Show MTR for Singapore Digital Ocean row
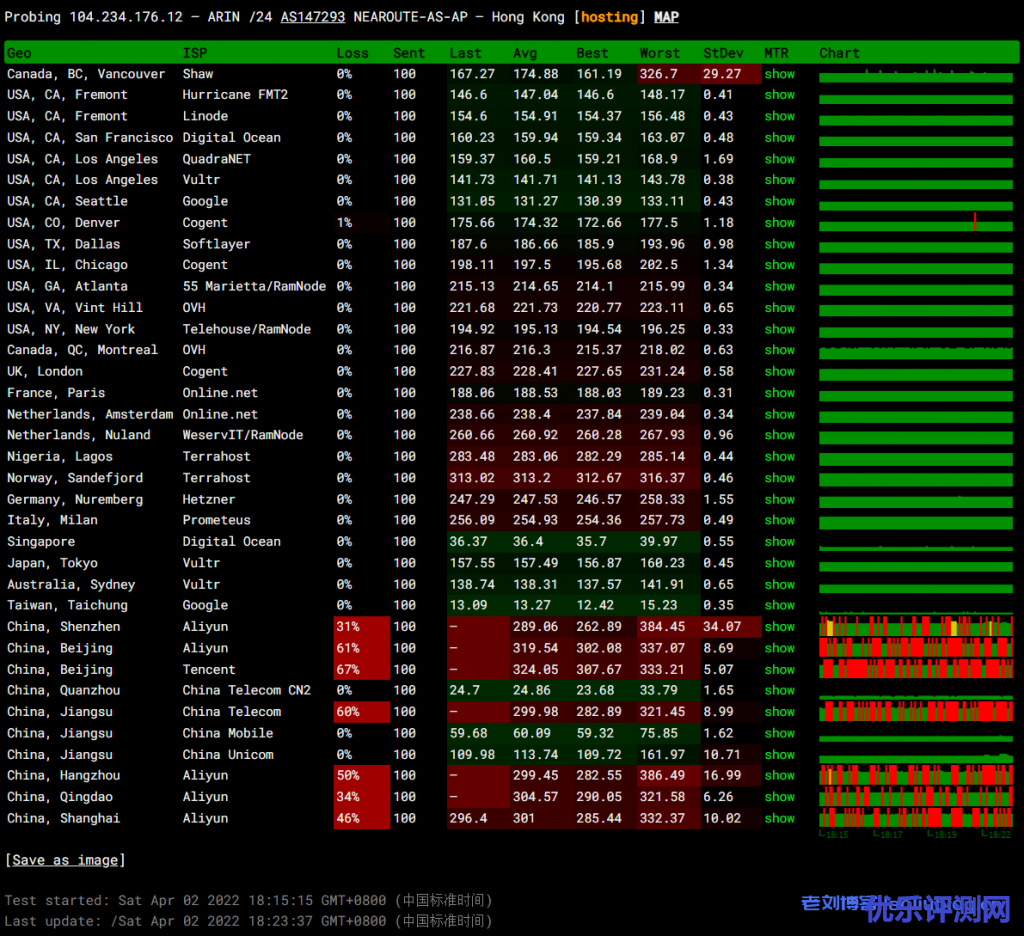 [779, 542]
